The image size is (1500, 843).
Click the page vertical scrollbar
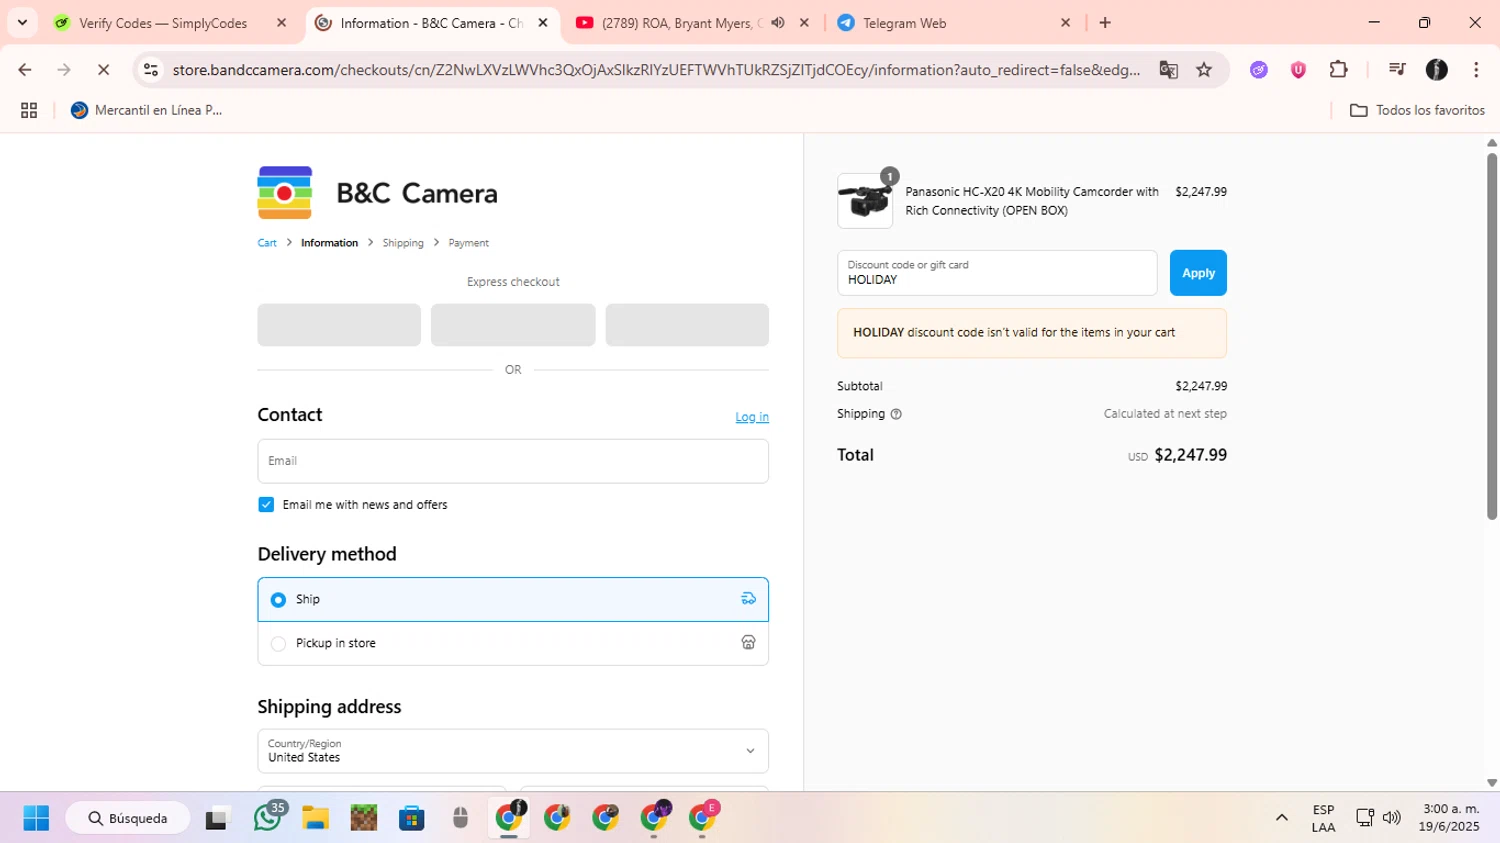(1492, 335)
